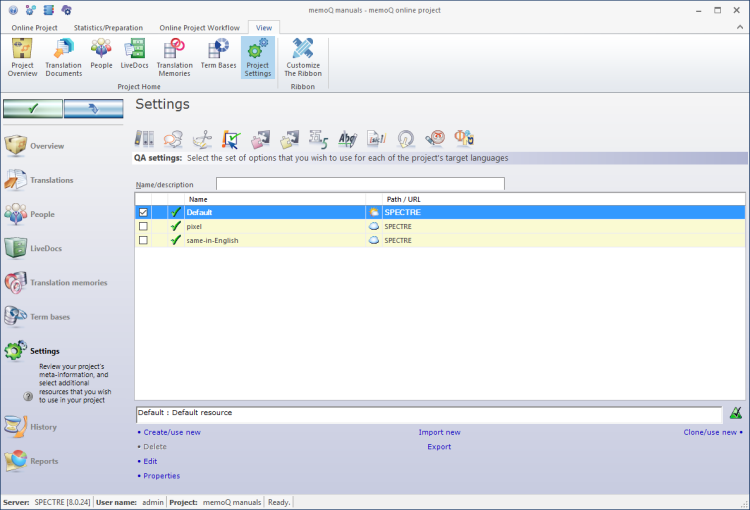Tick the same-in-English checkbox

(x=144, y=241)
